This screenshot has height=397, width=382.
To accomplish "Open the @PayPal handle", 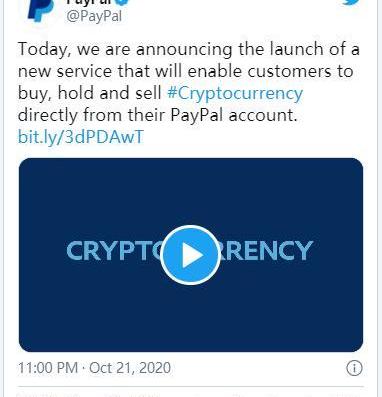I will click(x=94, y=16).
